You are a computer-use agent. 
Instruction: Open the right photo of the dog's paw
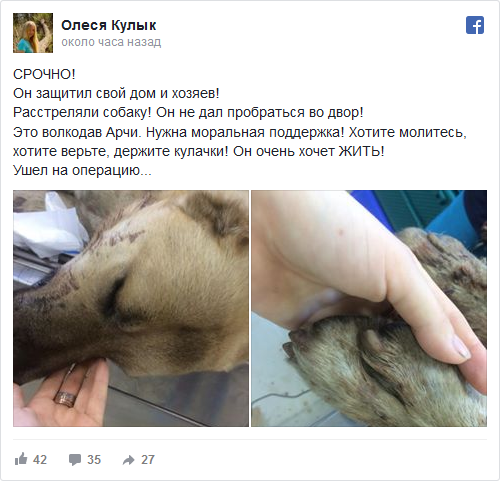click(x=369, y=308)
